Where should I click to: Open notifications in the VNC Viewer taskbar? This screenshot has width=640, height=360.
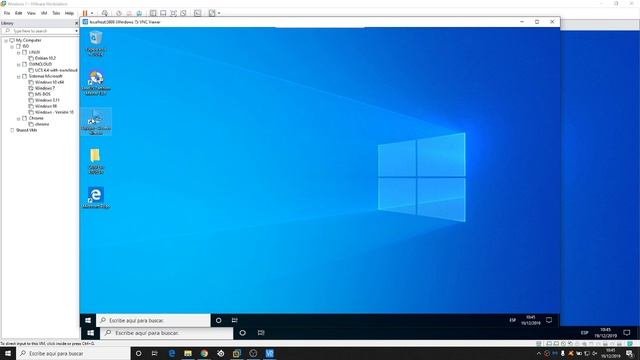[x=549, y=320]
